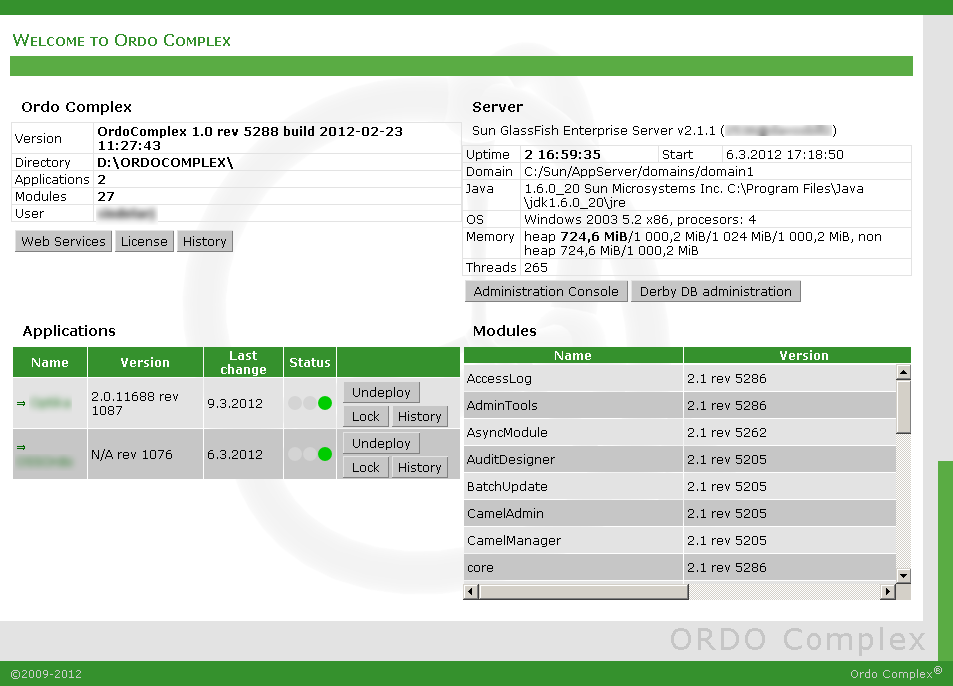Select the CamelAdmin module row

pos(679,513)
